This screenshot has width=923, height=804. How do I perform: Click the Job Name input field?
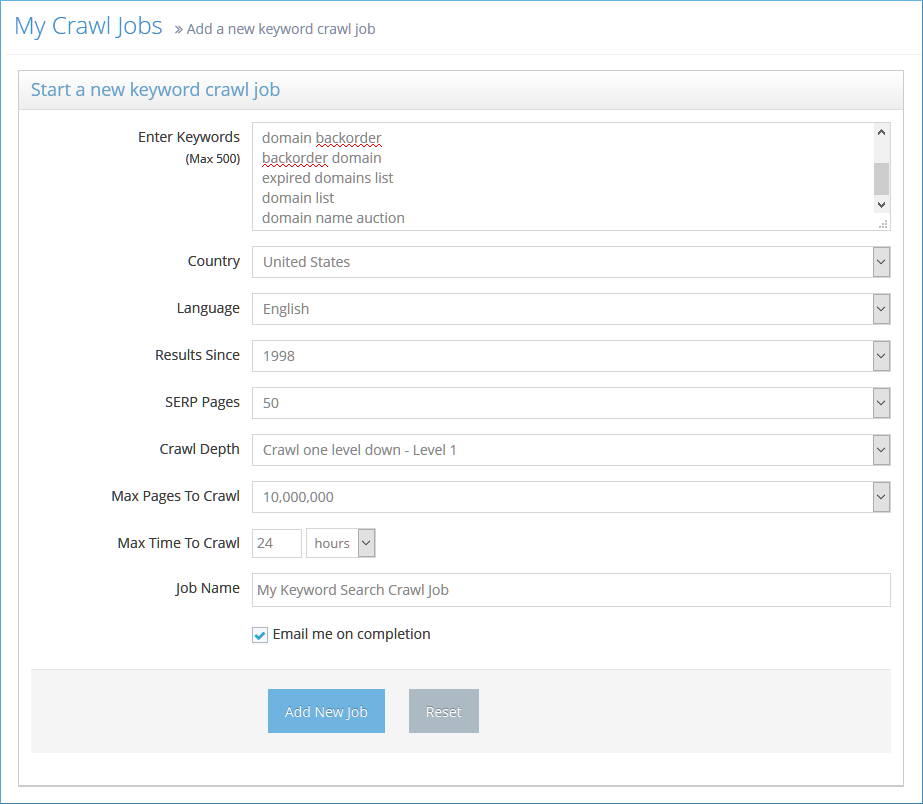click(571, 590)
